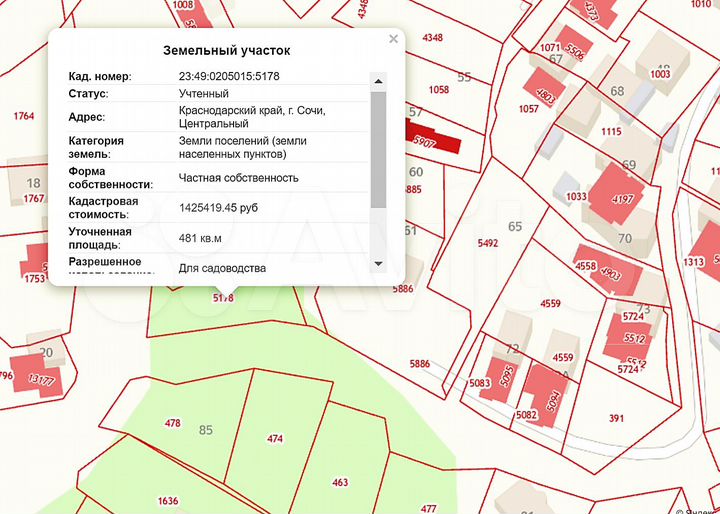Click the popup's vertical scrollbar thumb

click(x=378, y=150)
